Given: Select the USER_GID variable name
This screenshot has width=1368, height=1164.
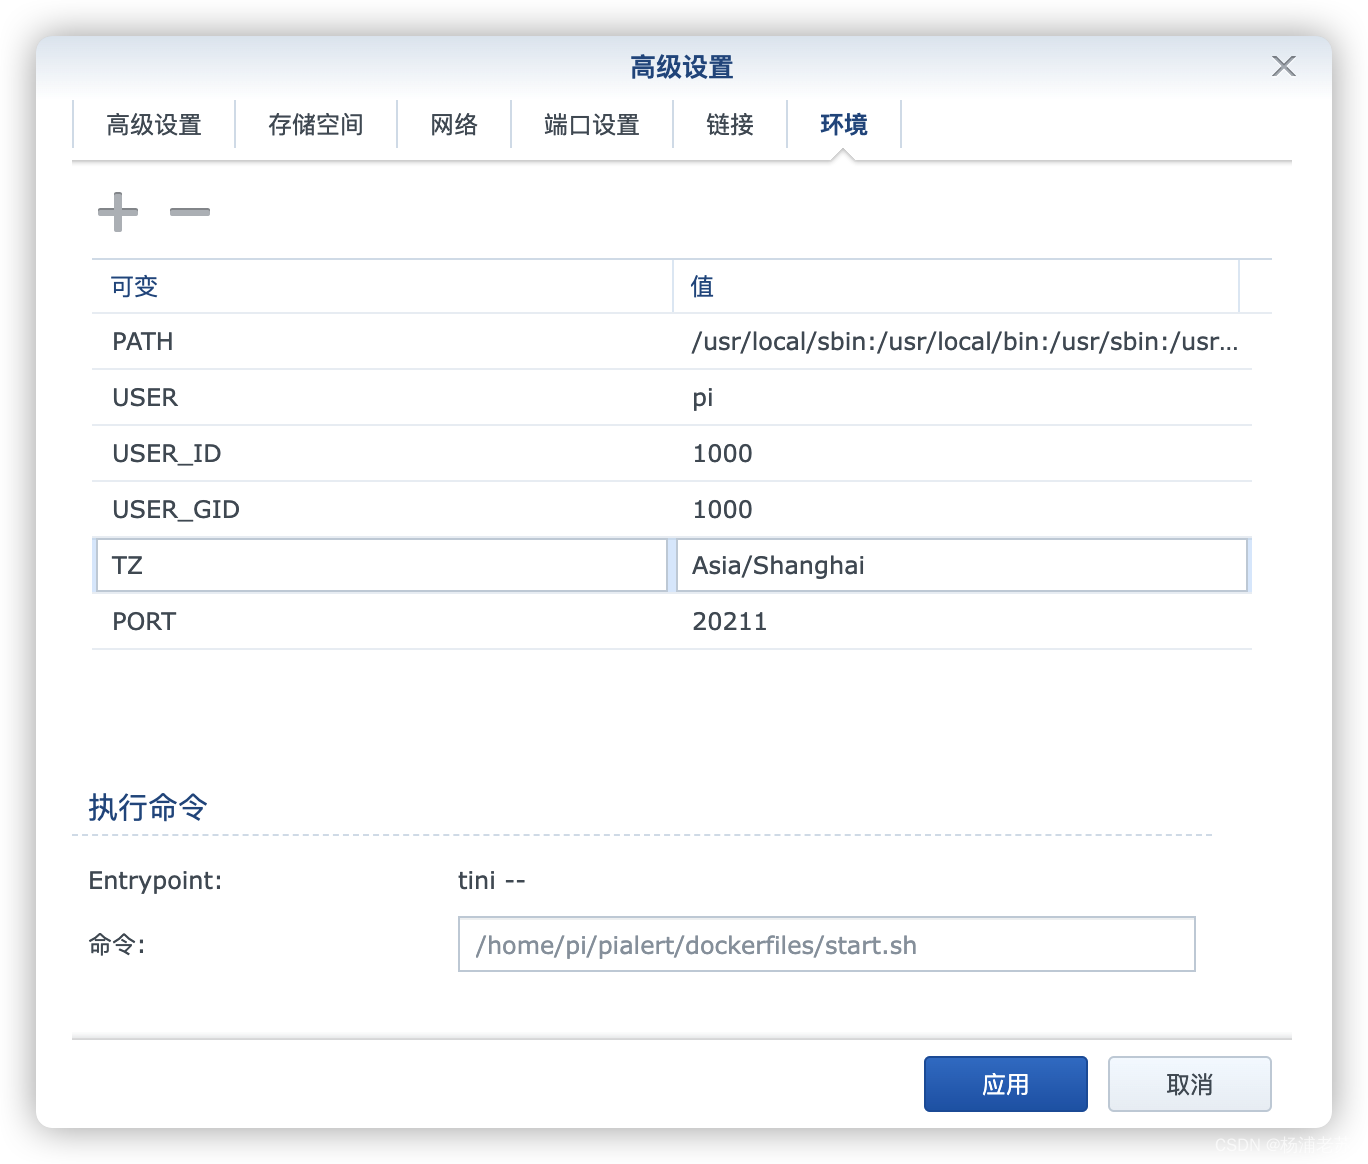Looking at the screenshot, I should (x=176, y=509).
